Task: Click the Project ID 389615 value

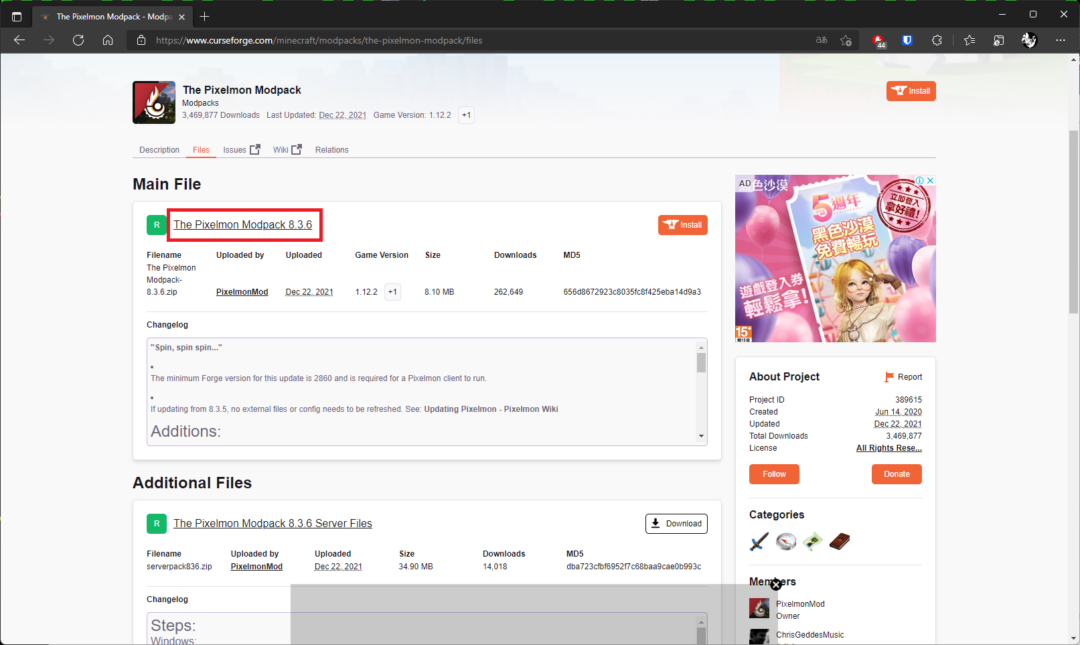Action: (908, 400)
